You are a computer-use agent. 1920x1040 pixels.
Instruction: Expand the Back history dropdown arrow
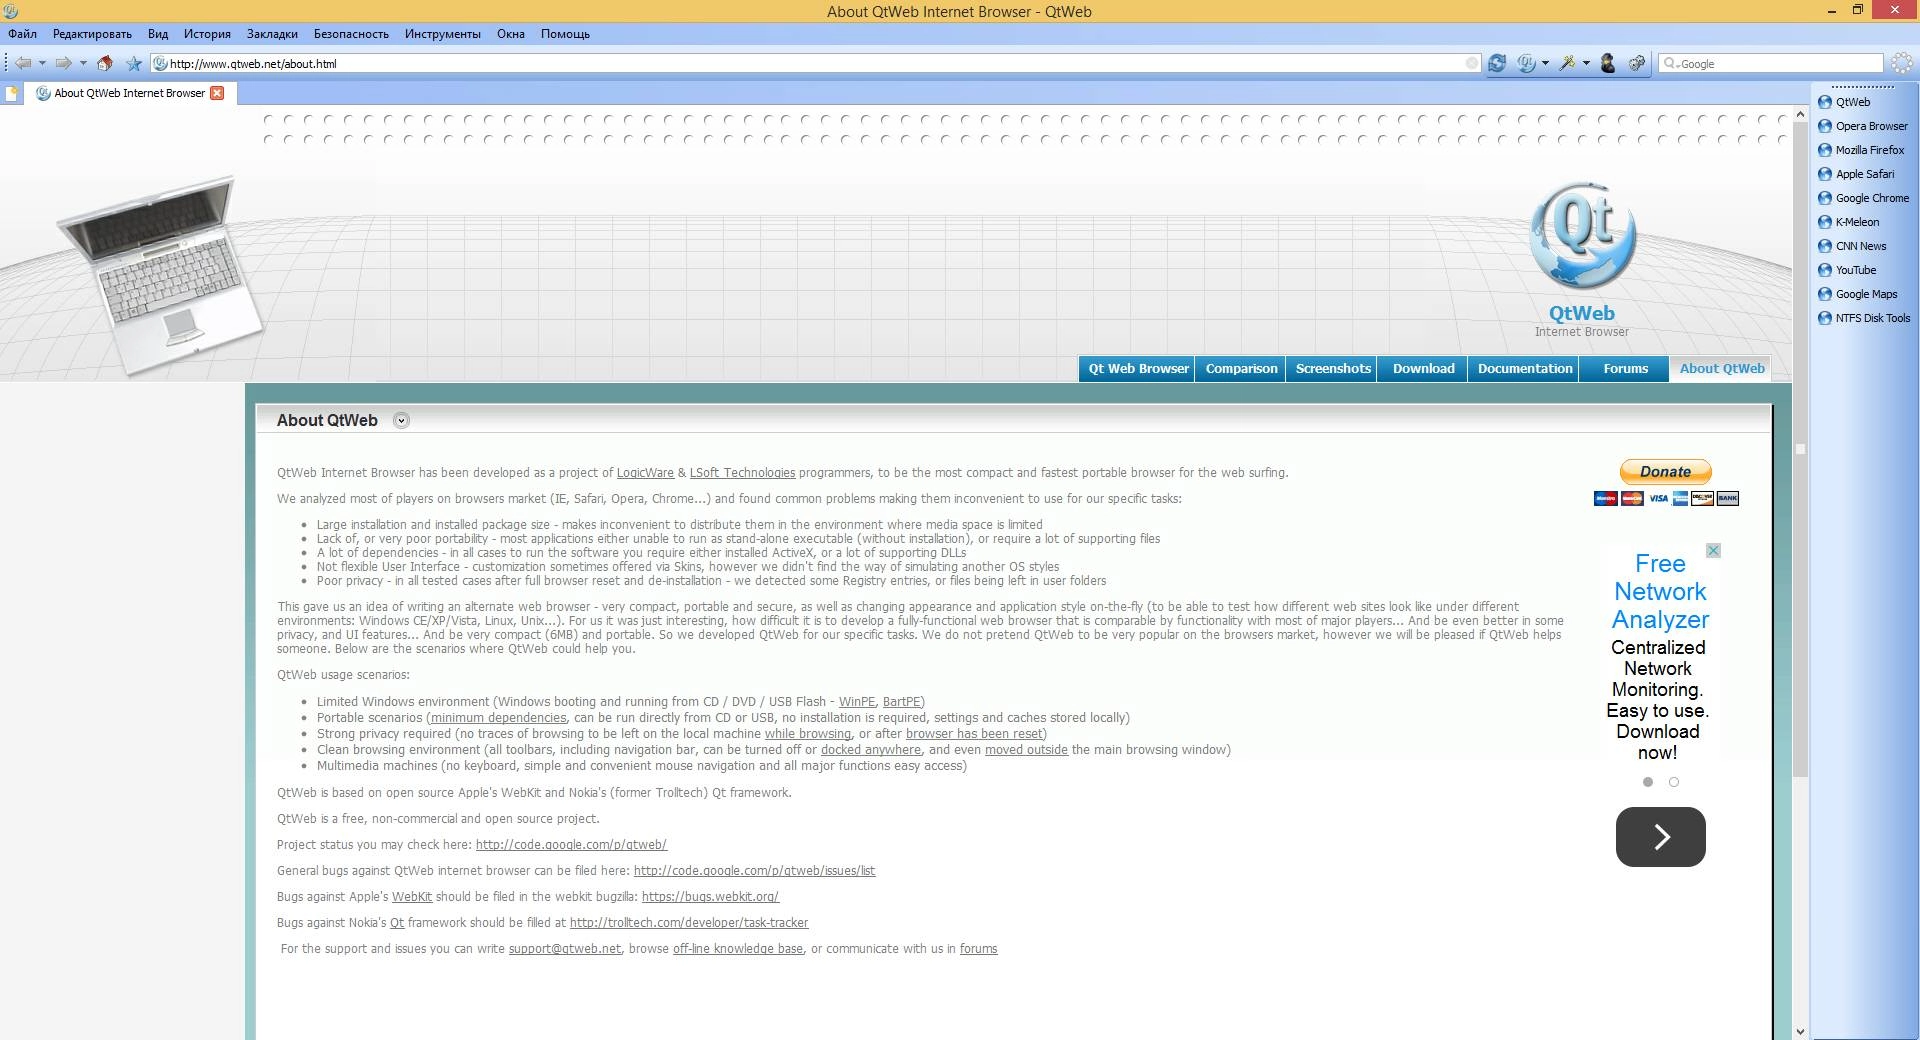(x=42, y=63)
